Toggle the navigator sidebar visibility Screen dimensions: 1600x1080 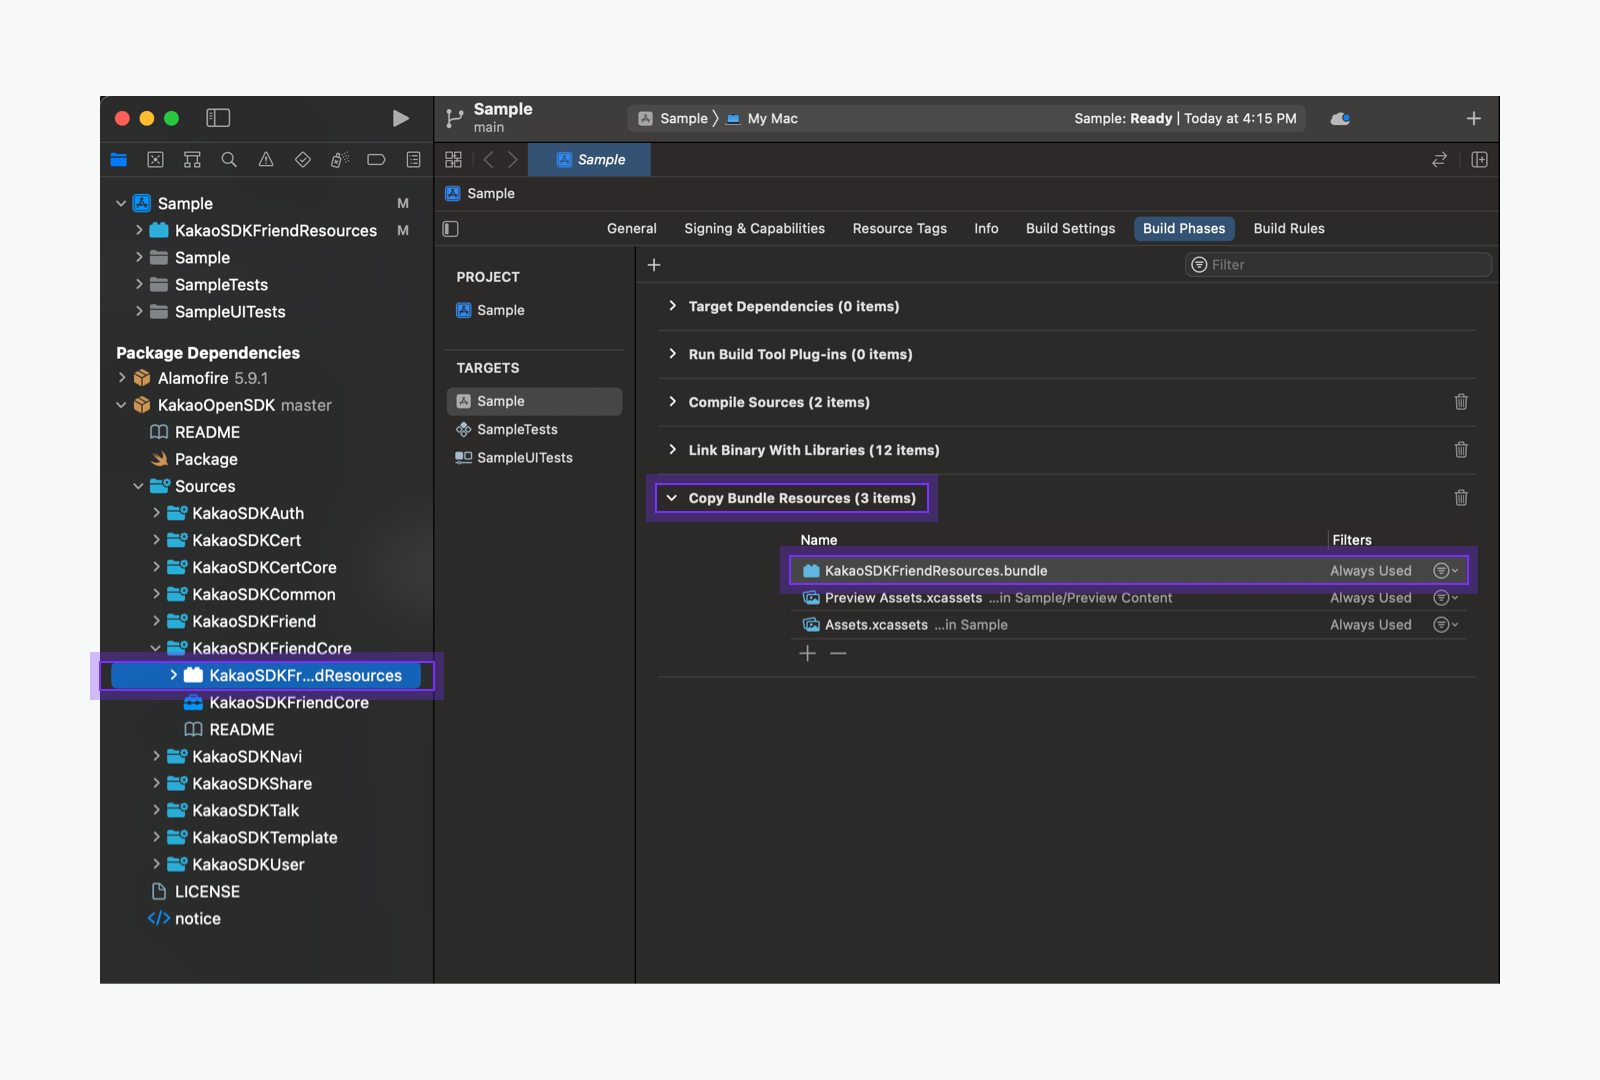[x=218, y=118]
